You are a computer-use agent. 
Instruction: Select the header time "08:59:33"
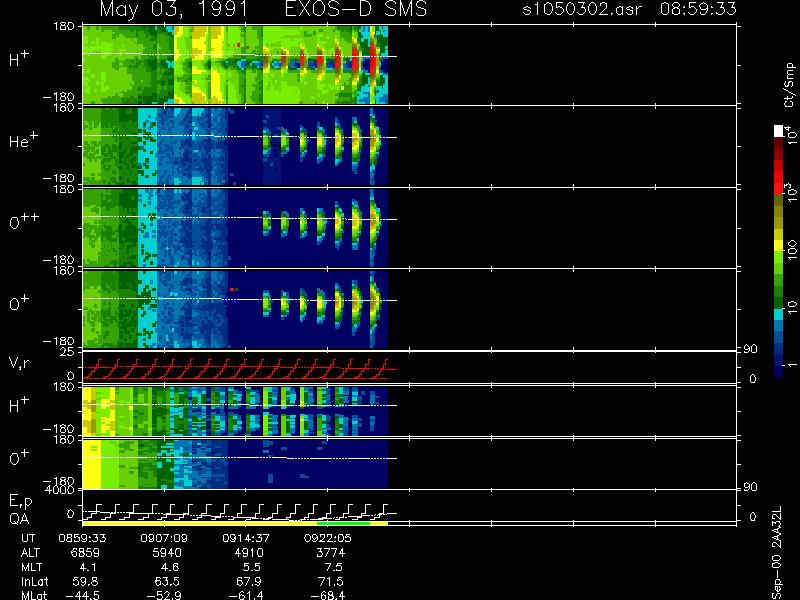698,9
